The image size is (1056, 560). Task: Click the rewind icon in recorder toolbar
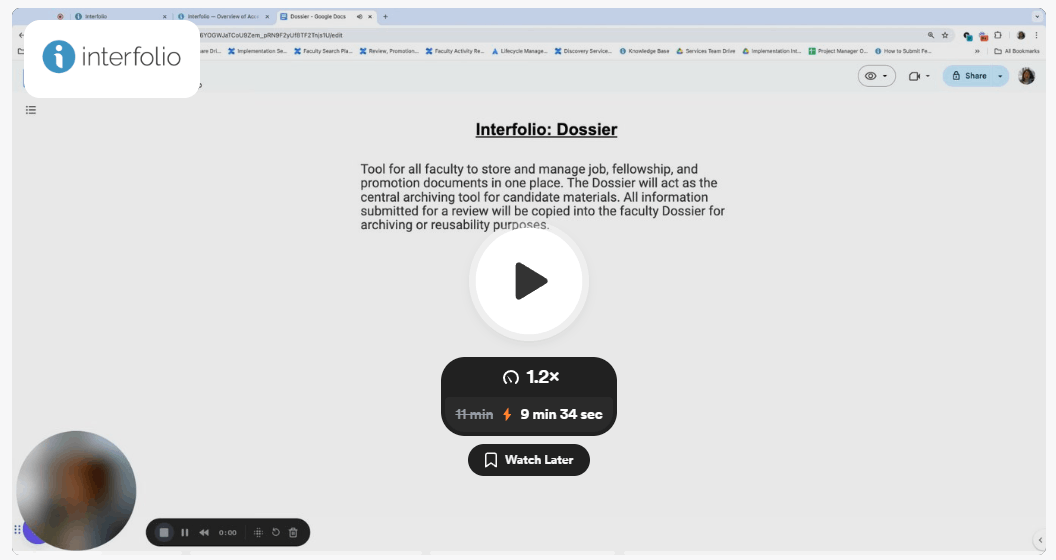click(x=204, y=533)
